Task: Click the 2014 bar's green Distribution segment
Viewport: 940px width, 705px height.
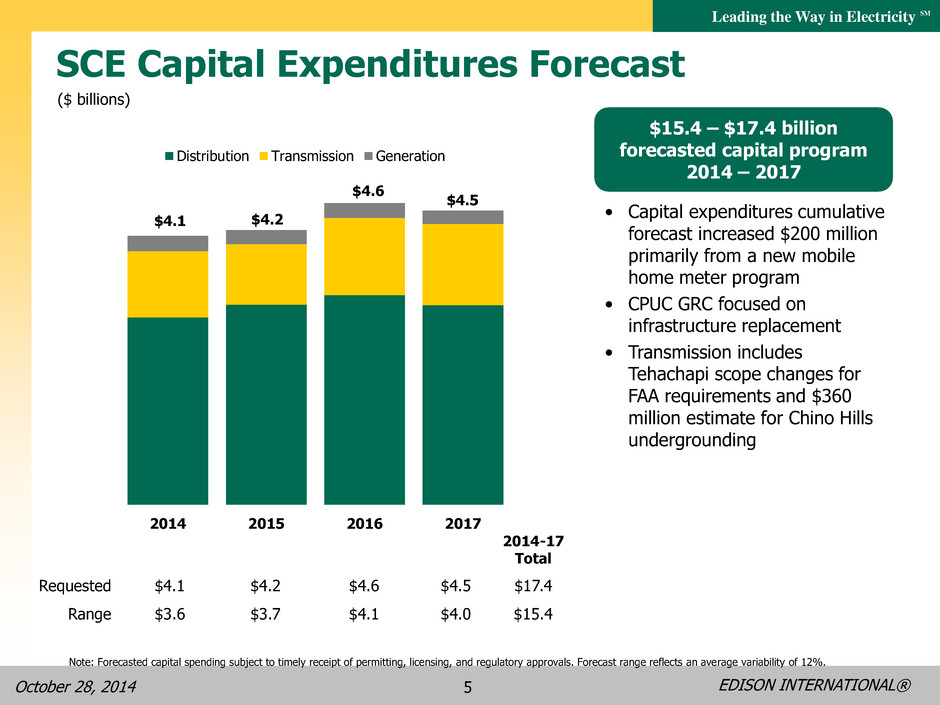Action: click(x=168, y=411)
